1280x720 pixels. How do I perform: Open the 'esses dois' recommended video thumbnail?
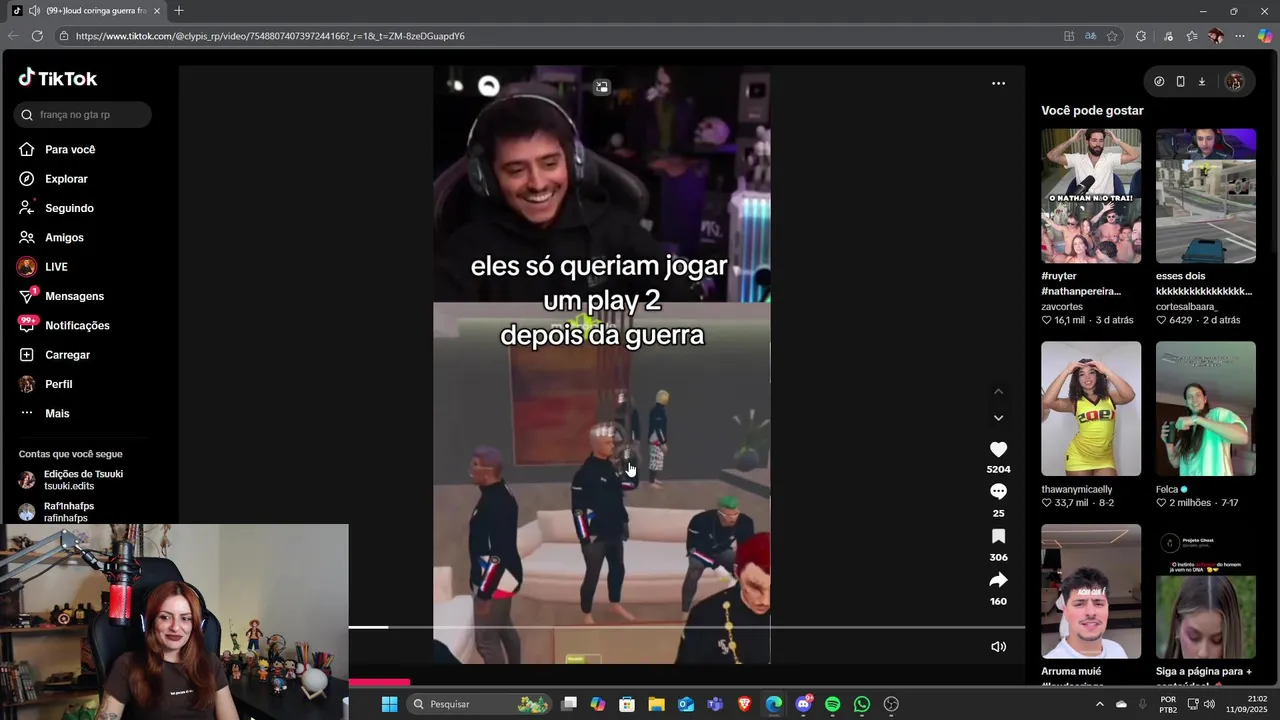[1206, 196]
